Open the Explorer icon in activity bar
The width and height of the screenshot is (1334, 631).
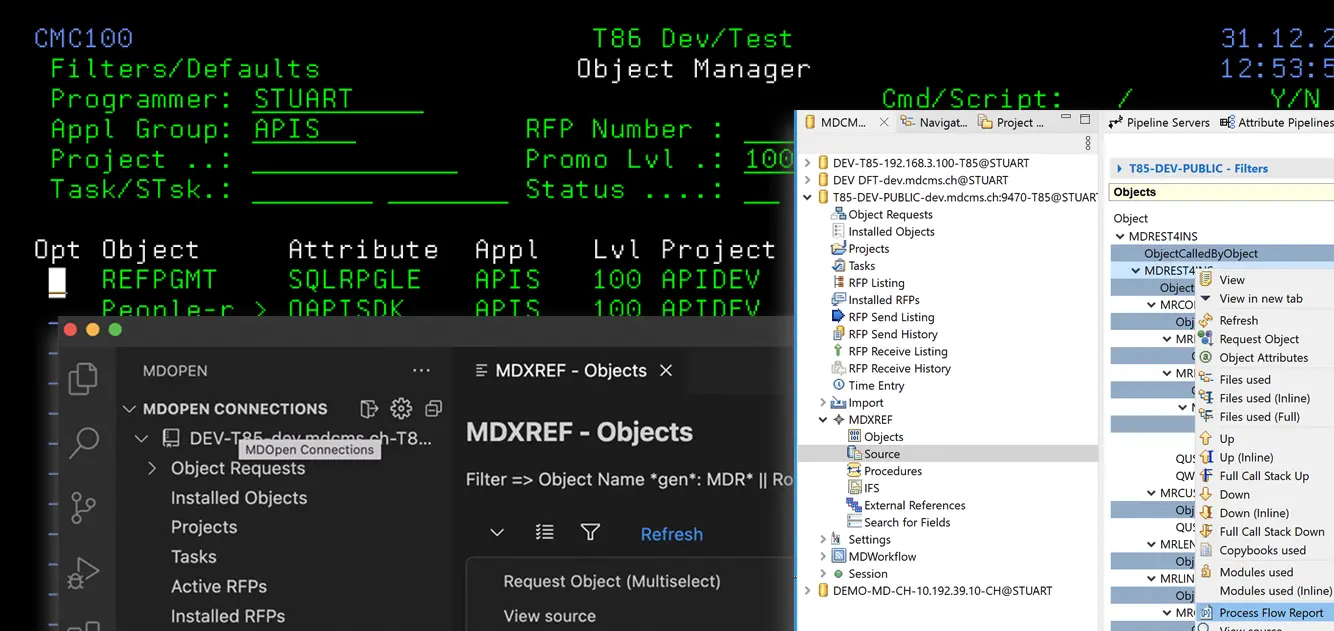(83, 378)
